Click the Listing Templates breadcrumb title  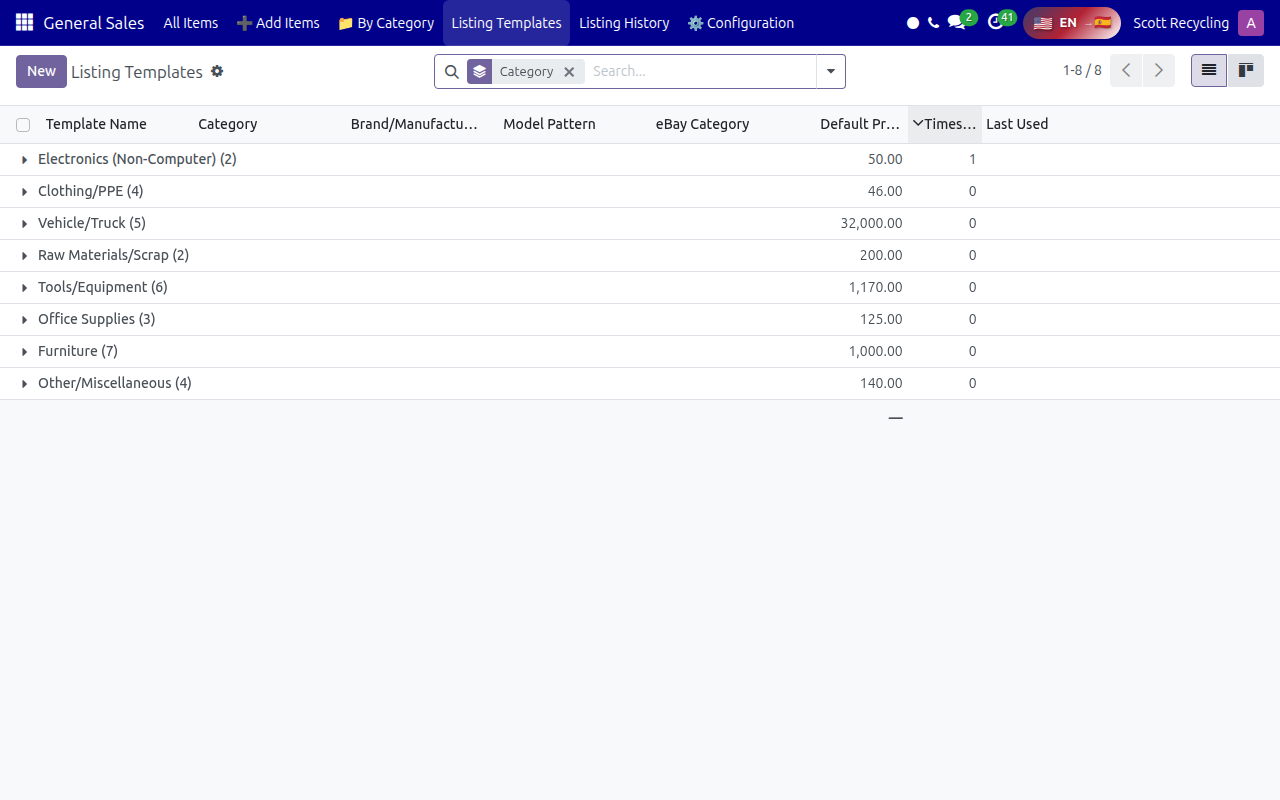tap(137, 72)
